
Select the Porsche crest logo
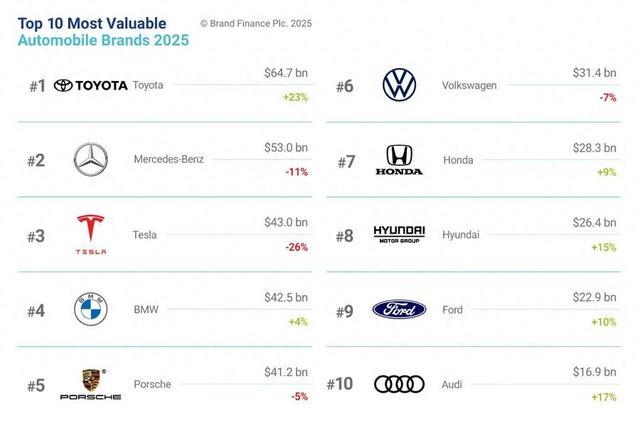(91, 384)
